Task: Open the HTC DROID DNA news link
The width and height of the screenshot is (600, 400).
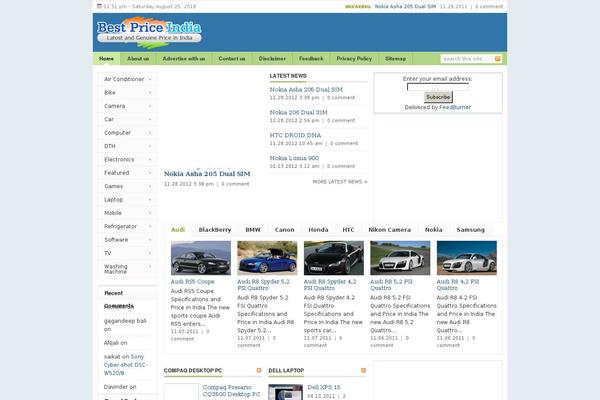Action: [295, 135]
